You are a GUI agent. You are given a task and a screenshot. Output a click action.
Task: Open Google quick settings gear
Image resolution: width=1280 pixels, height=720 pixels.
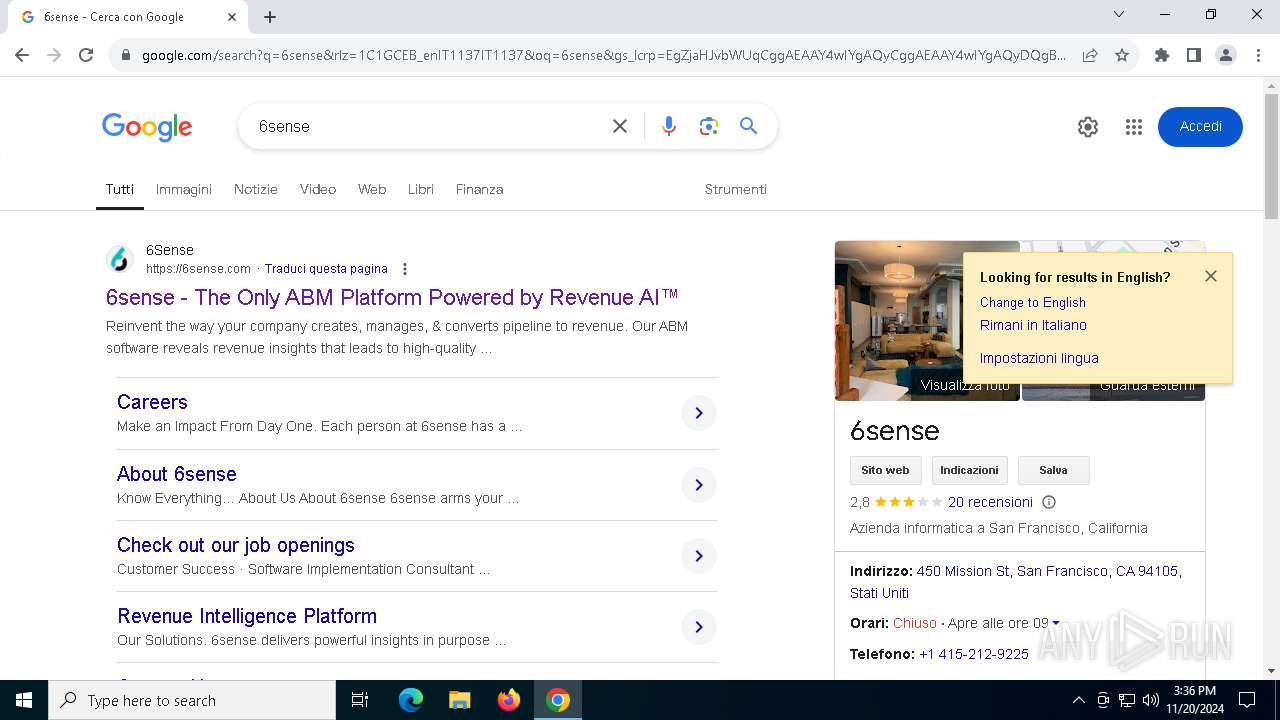pos(1088,127)
